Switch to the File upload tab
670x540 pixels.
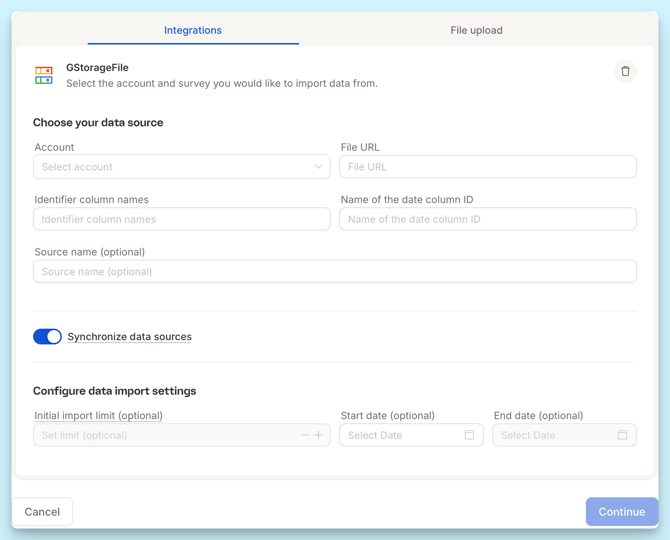(x=476, y=30)
